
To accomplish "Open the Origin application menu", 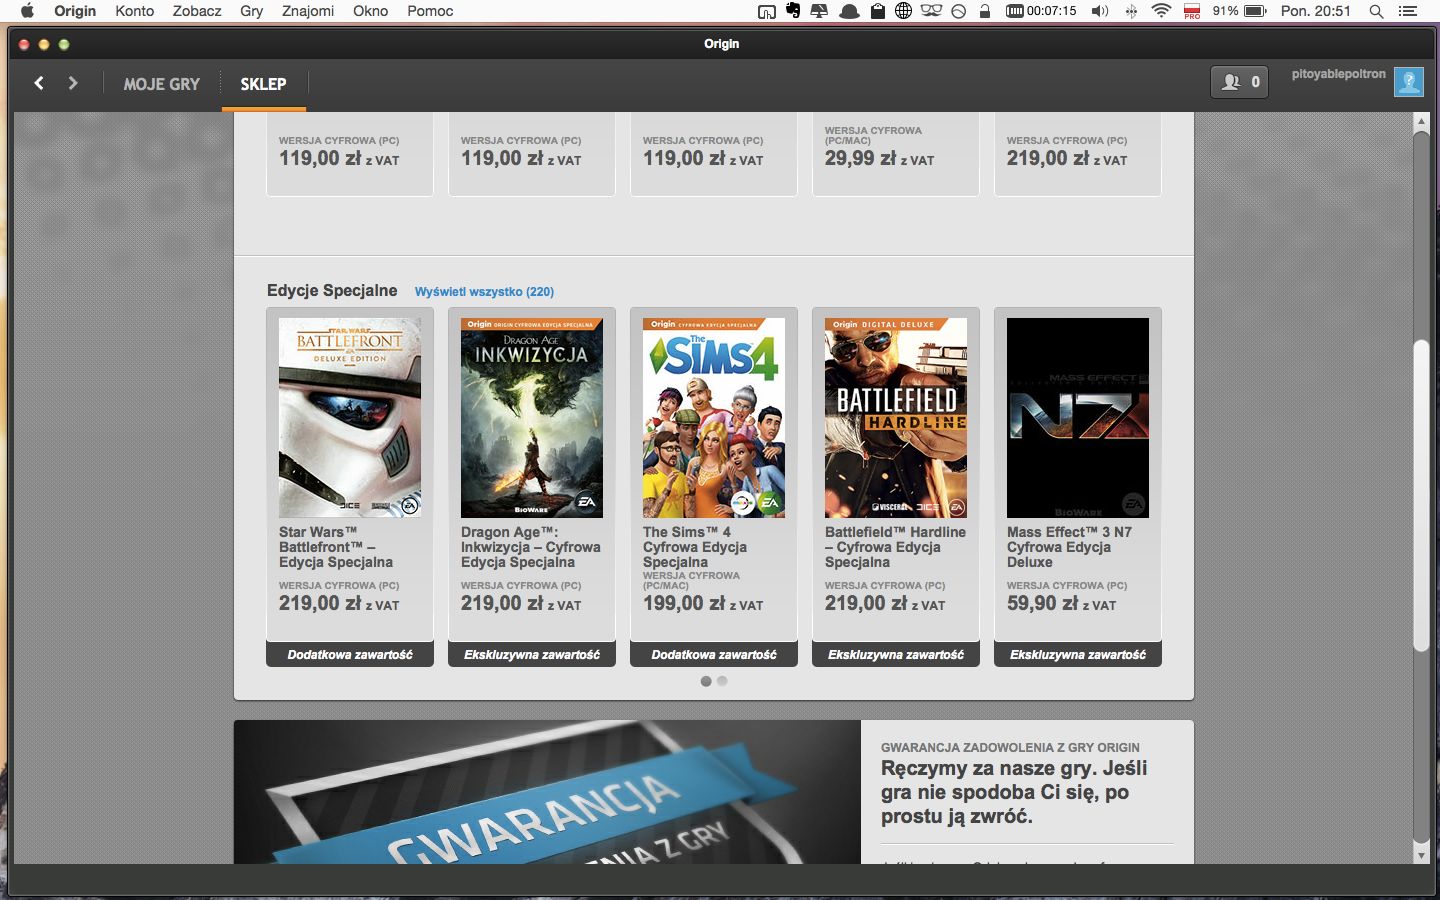I will (75, 11).
